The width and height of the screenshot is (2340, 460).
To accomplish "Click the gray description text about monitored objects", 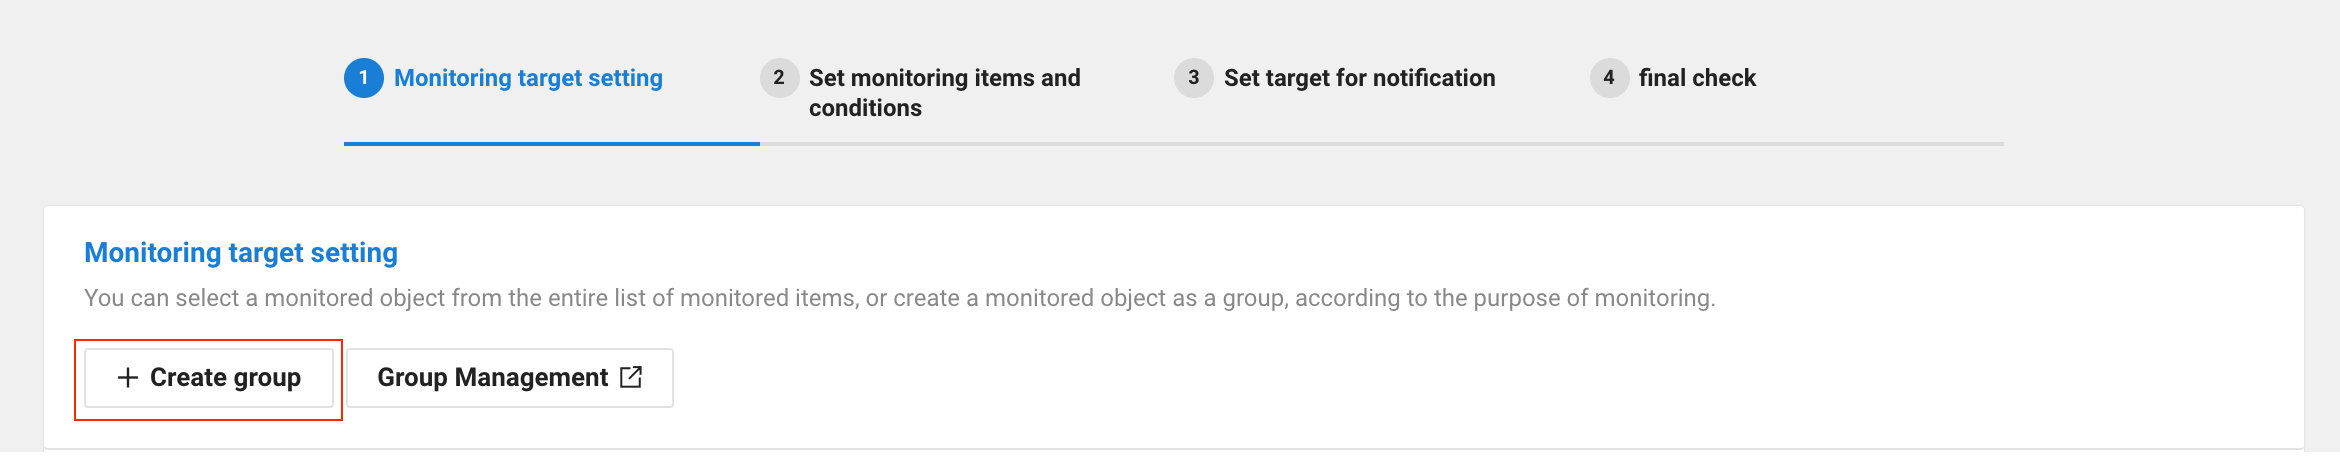I will 899,298.
